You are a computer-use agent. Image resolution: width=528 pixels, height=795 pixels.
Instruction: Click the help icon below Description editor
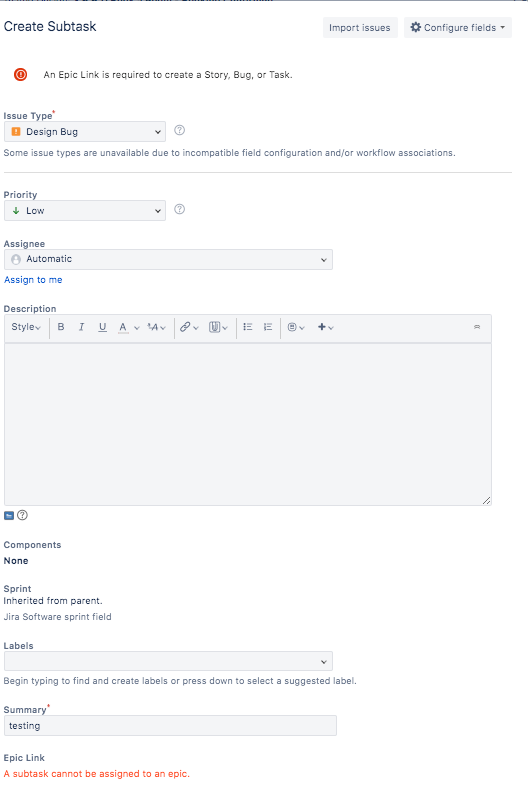click(22, 515)
